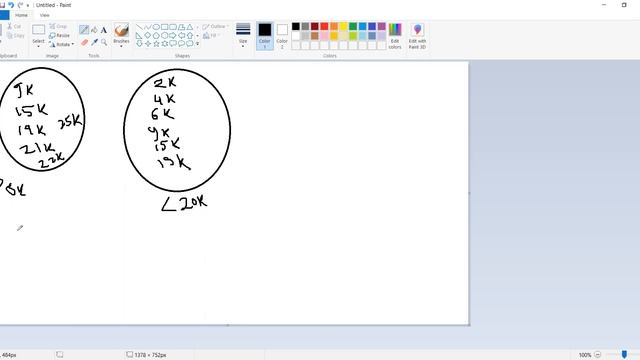
Task: Open the Edit colors dialog
Action: [x=395, y=36]
